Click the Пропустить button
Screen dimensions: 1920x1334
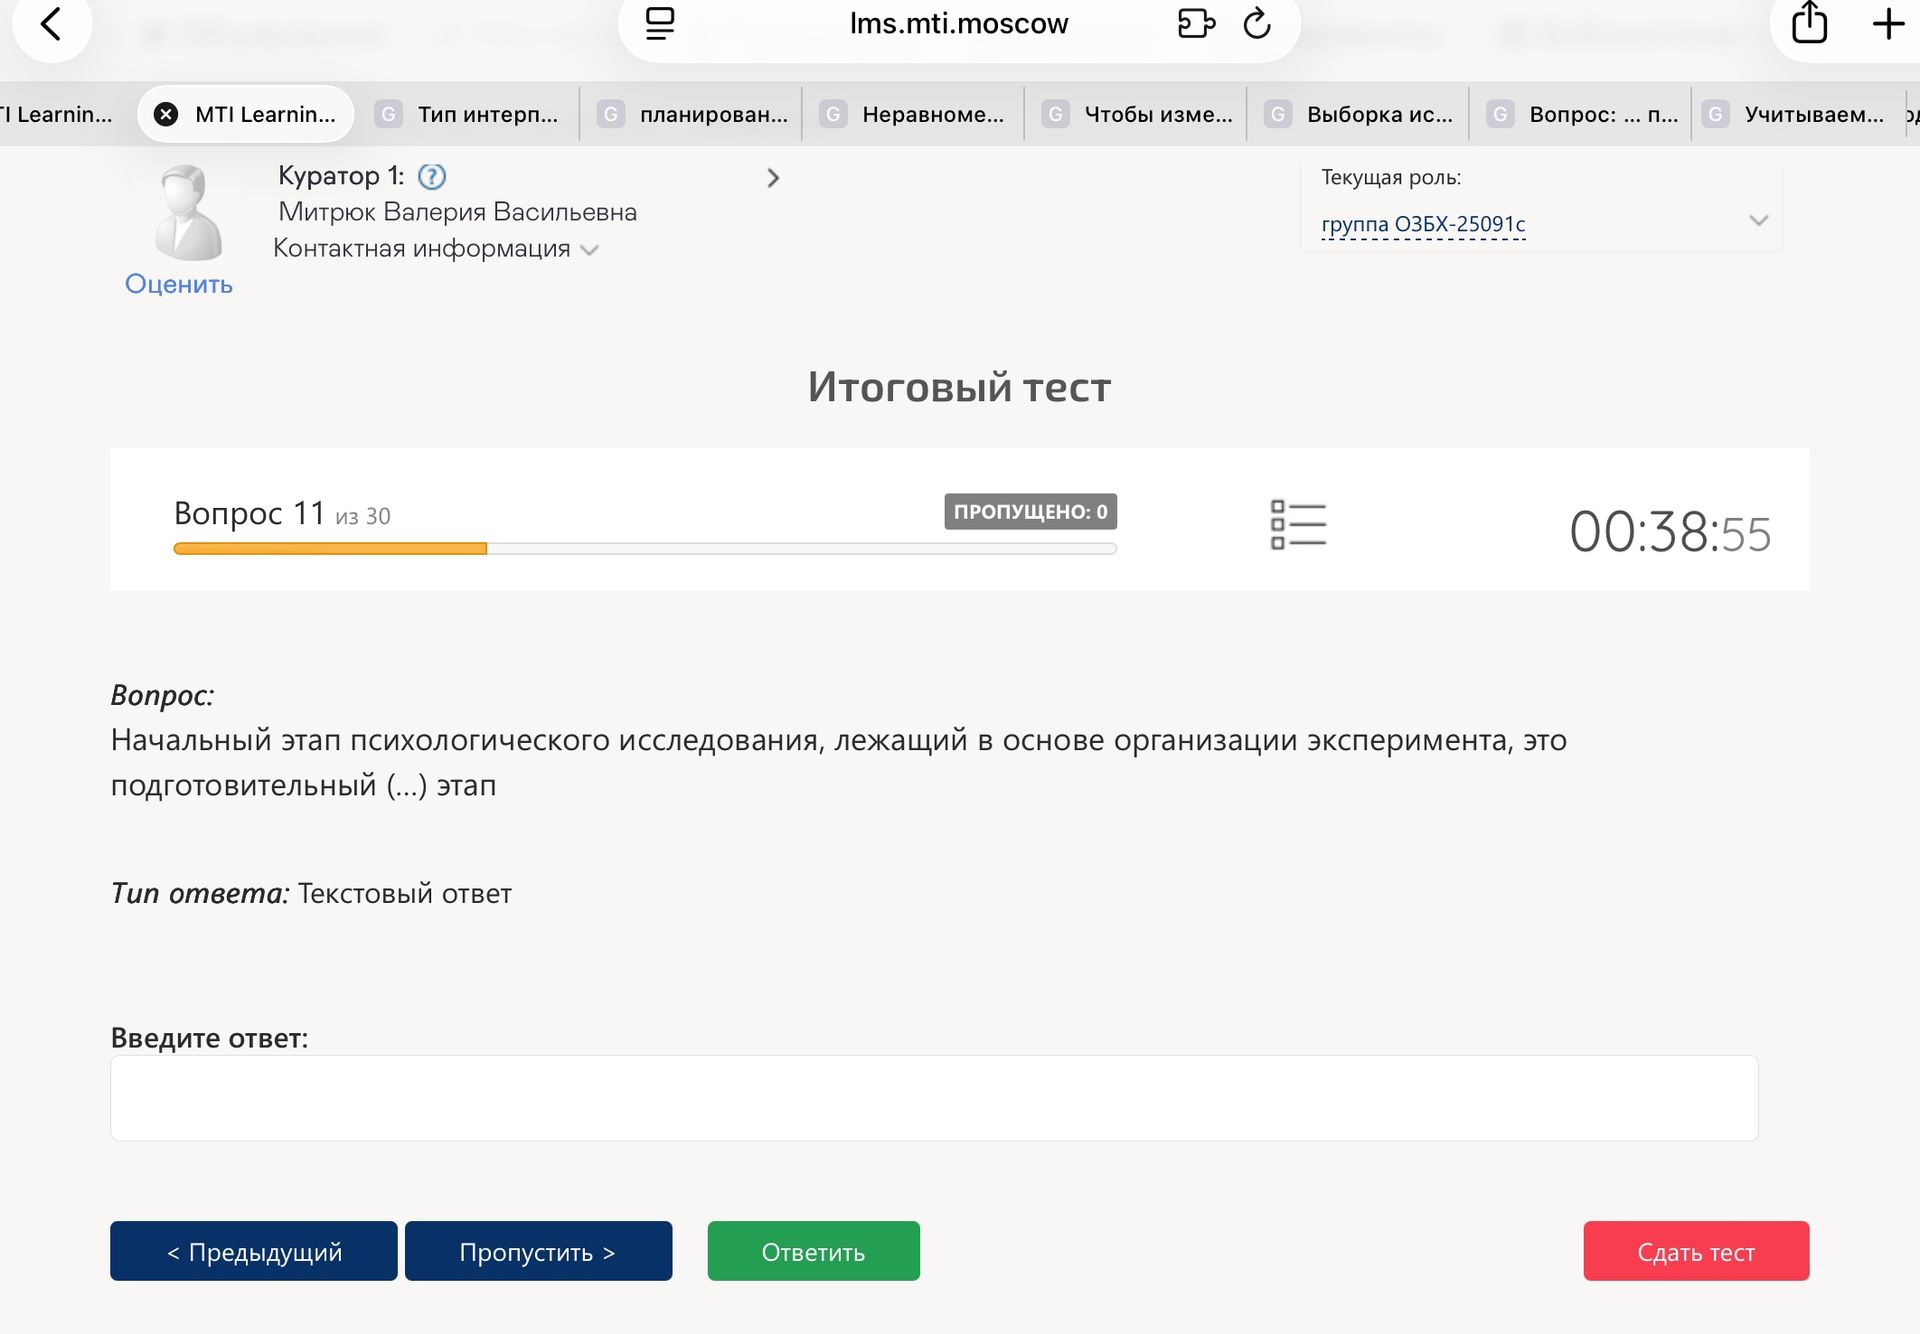[x=538, y=1251]
